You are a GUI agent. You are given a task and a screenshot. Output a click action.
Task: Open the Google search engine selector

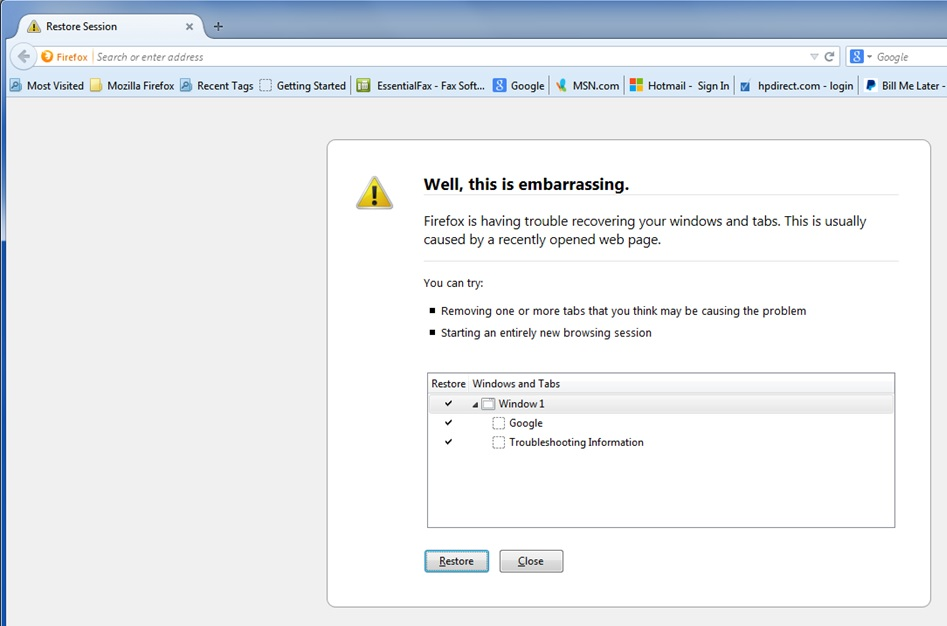click(861, 57)
